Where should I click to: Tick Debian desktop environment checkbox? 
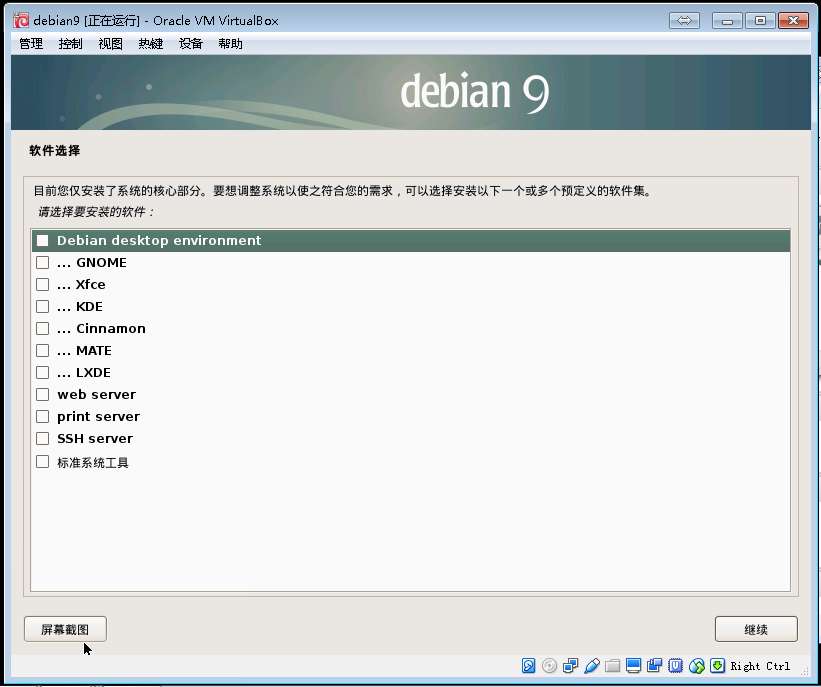click(x=42, y=240)
